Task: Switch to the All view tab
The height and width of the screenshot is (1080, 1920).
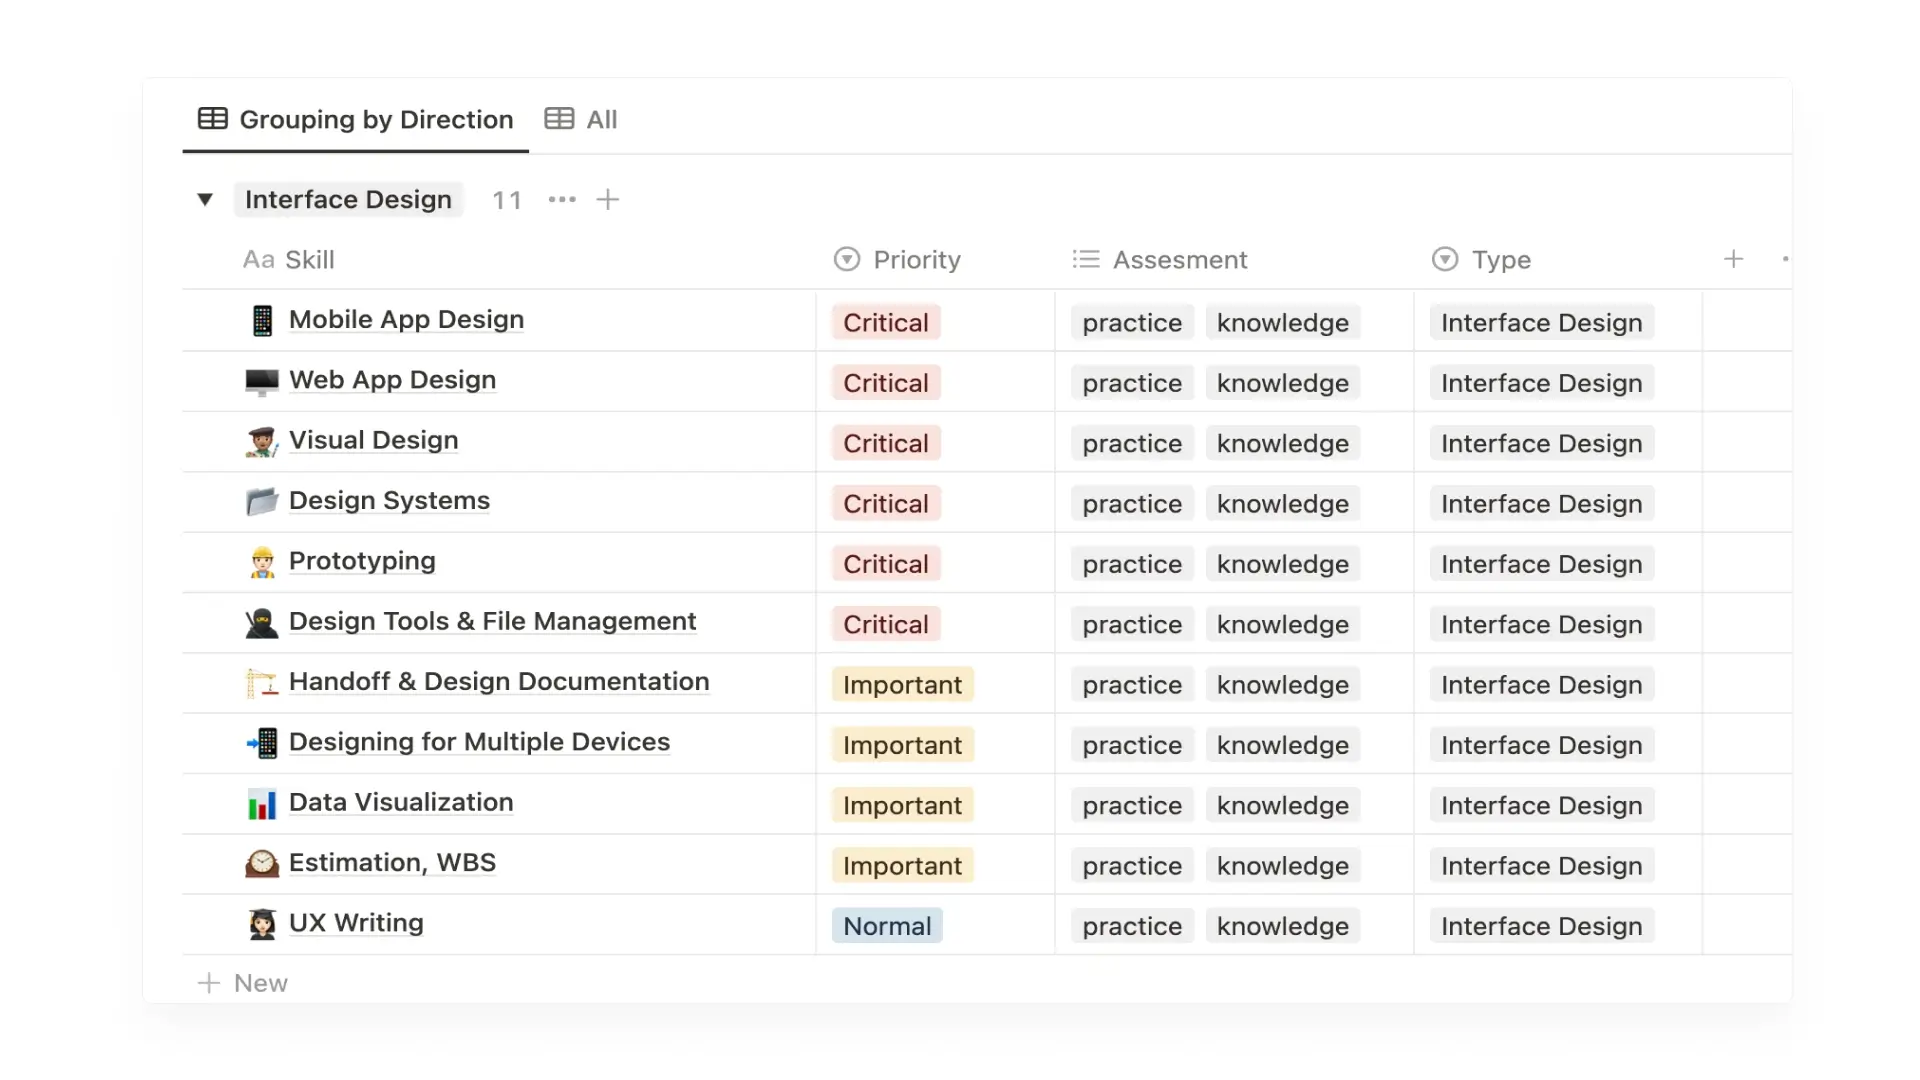Action: (x=581, y=120)
